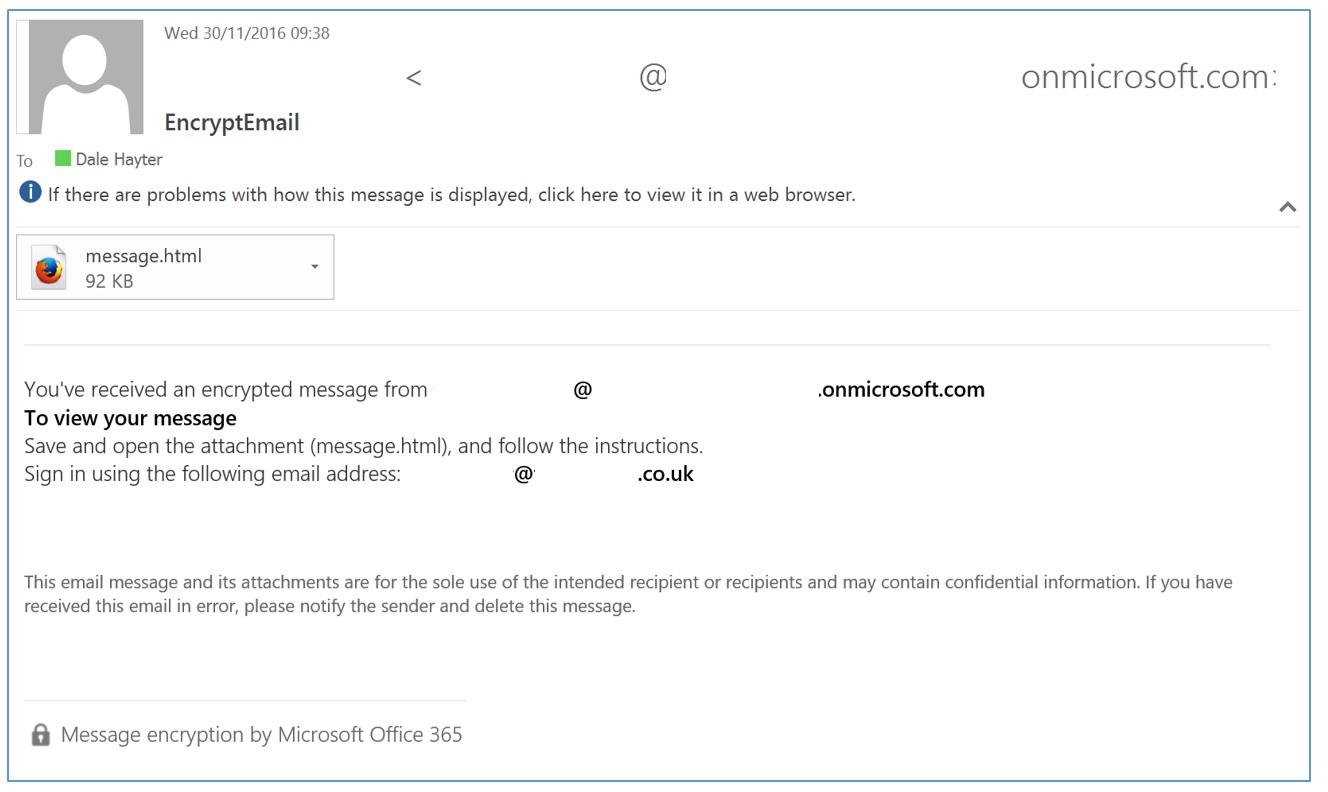The image size is (1328, 792).
Task: Select the attachment card in the email
Action: 175,266
